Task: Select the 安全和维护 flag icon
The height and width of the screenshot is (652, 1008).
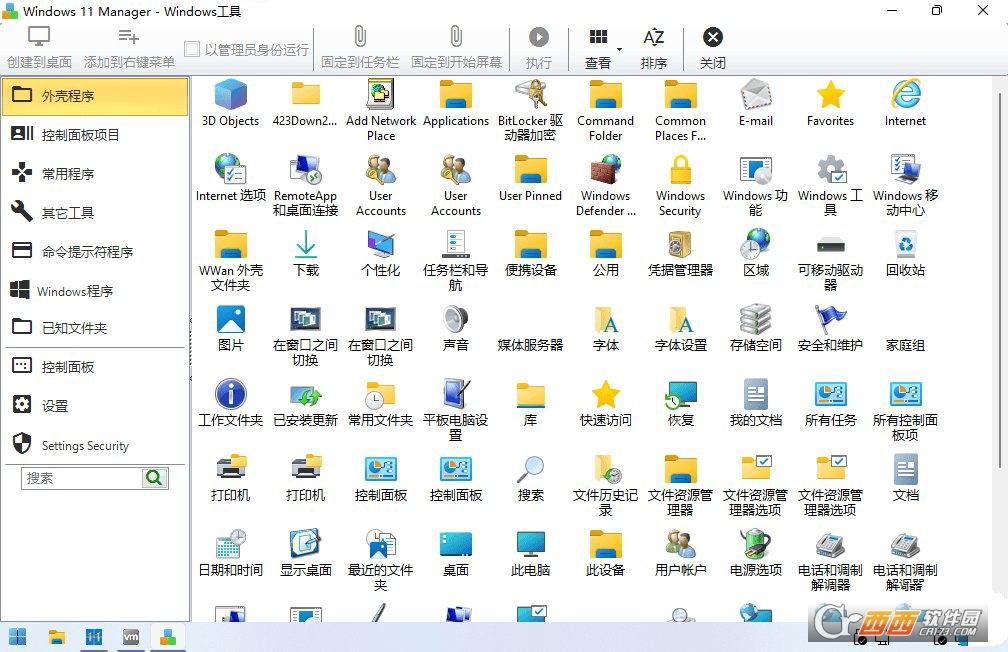Action: tap(830, 320)
